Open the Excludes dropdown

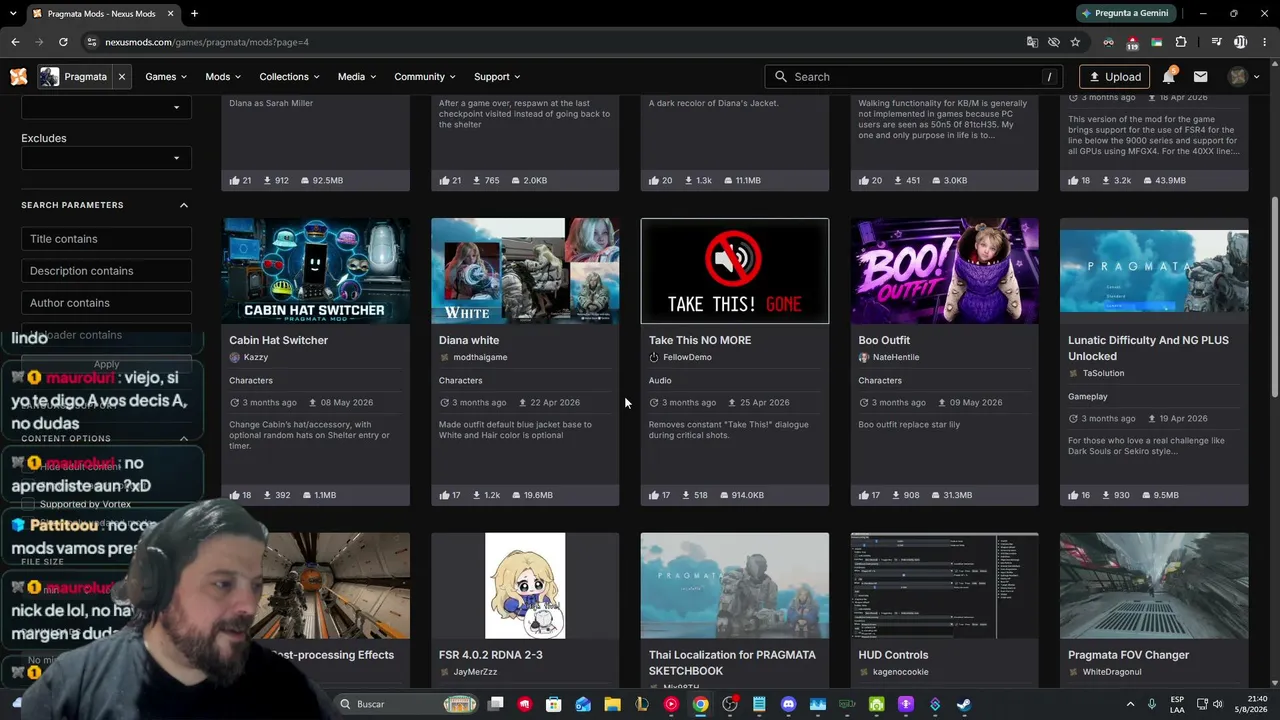[106, 158]
